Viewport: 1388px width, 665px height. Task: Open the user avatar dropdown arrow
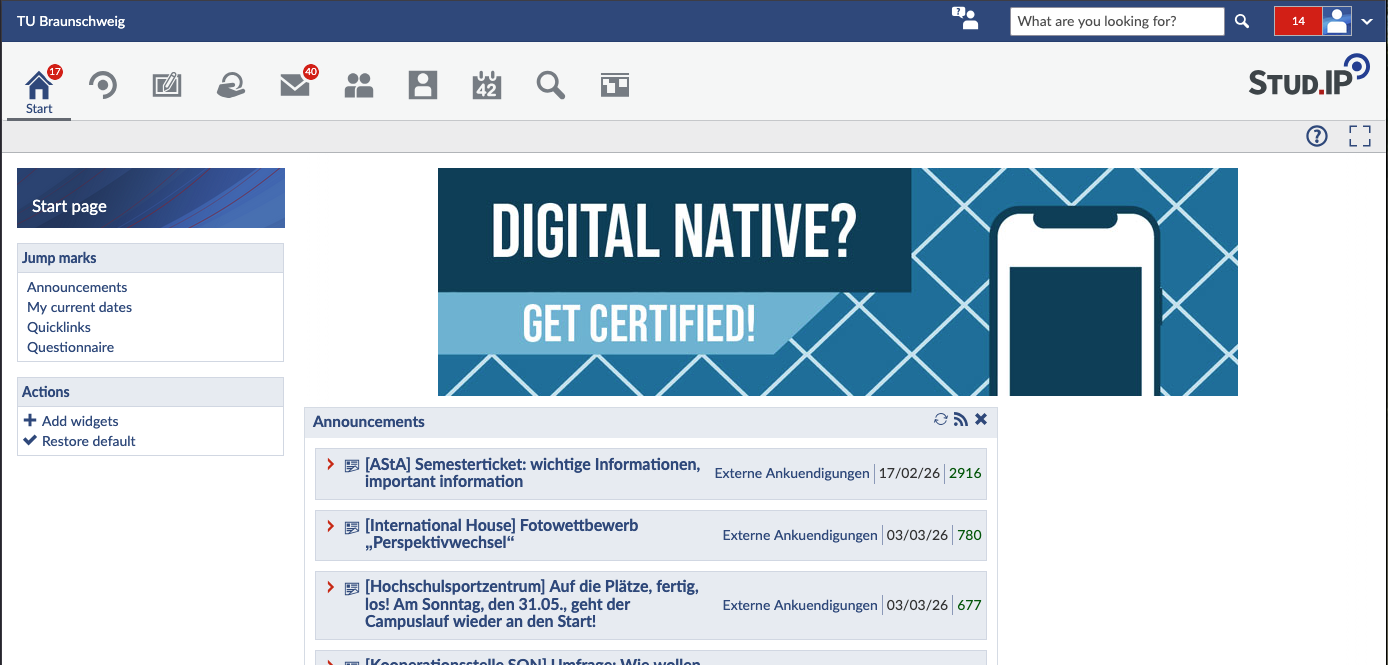[1367, 21]
